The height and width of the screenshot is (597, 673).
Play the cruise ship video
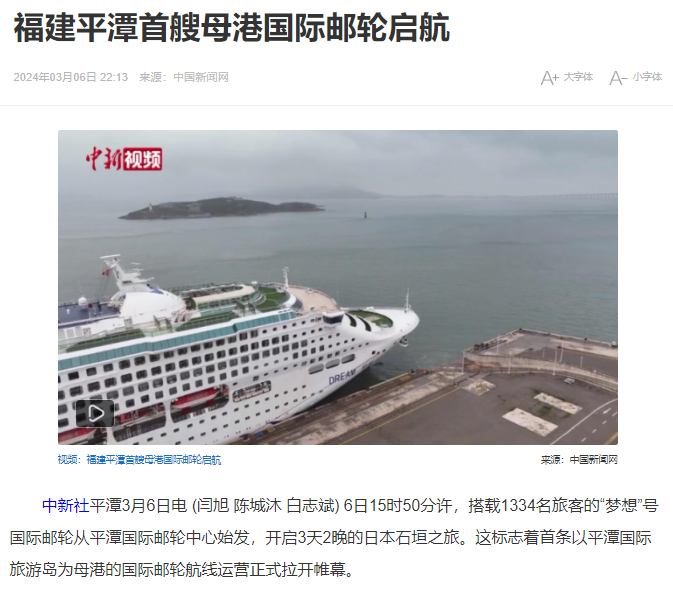tap(95, 413)
